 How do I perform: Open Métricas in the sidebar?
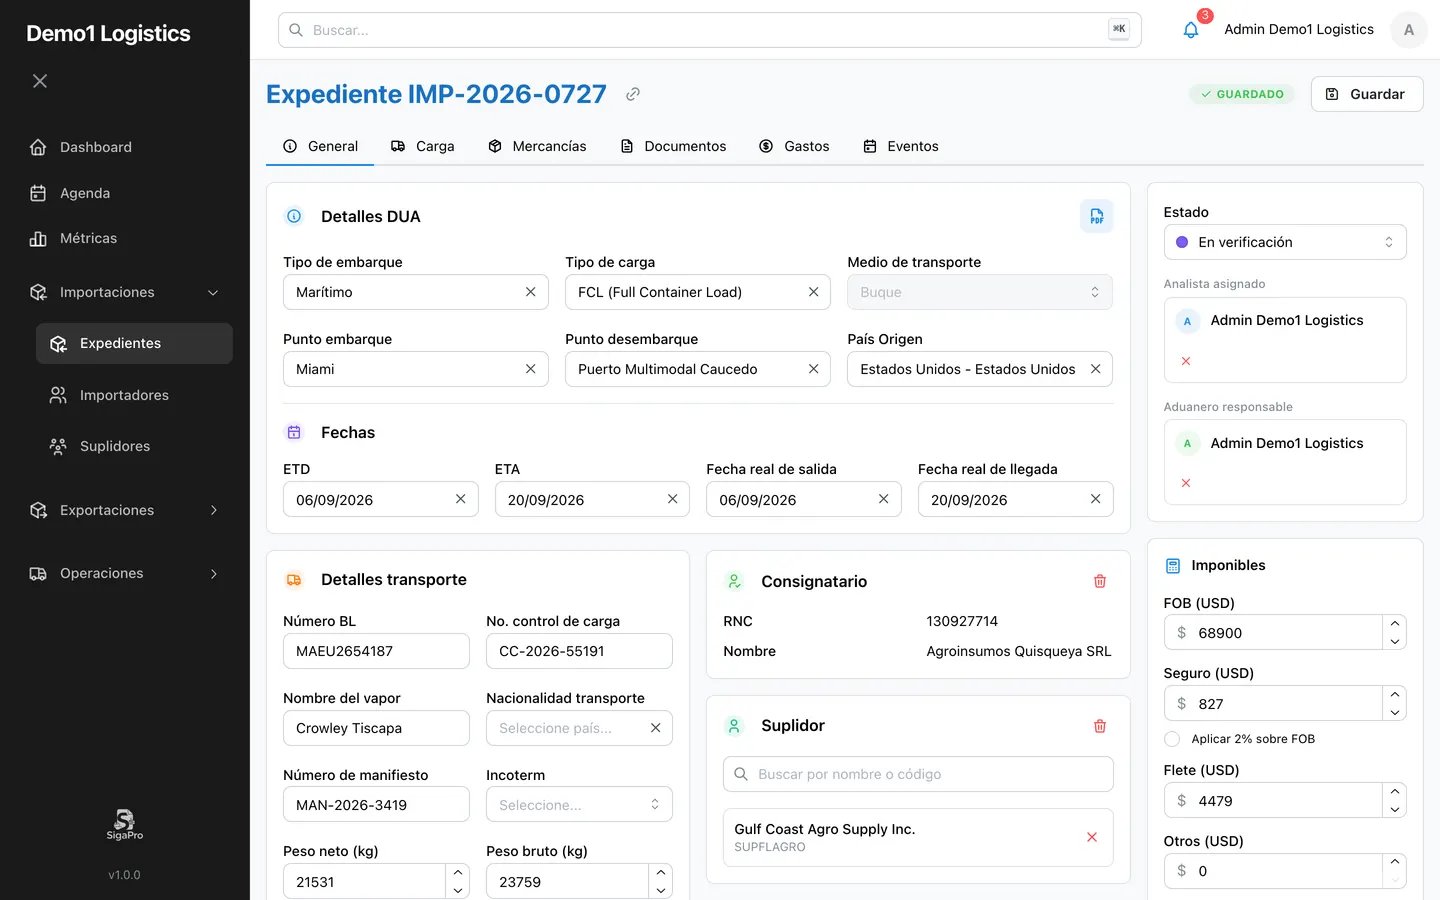(125, 238)
